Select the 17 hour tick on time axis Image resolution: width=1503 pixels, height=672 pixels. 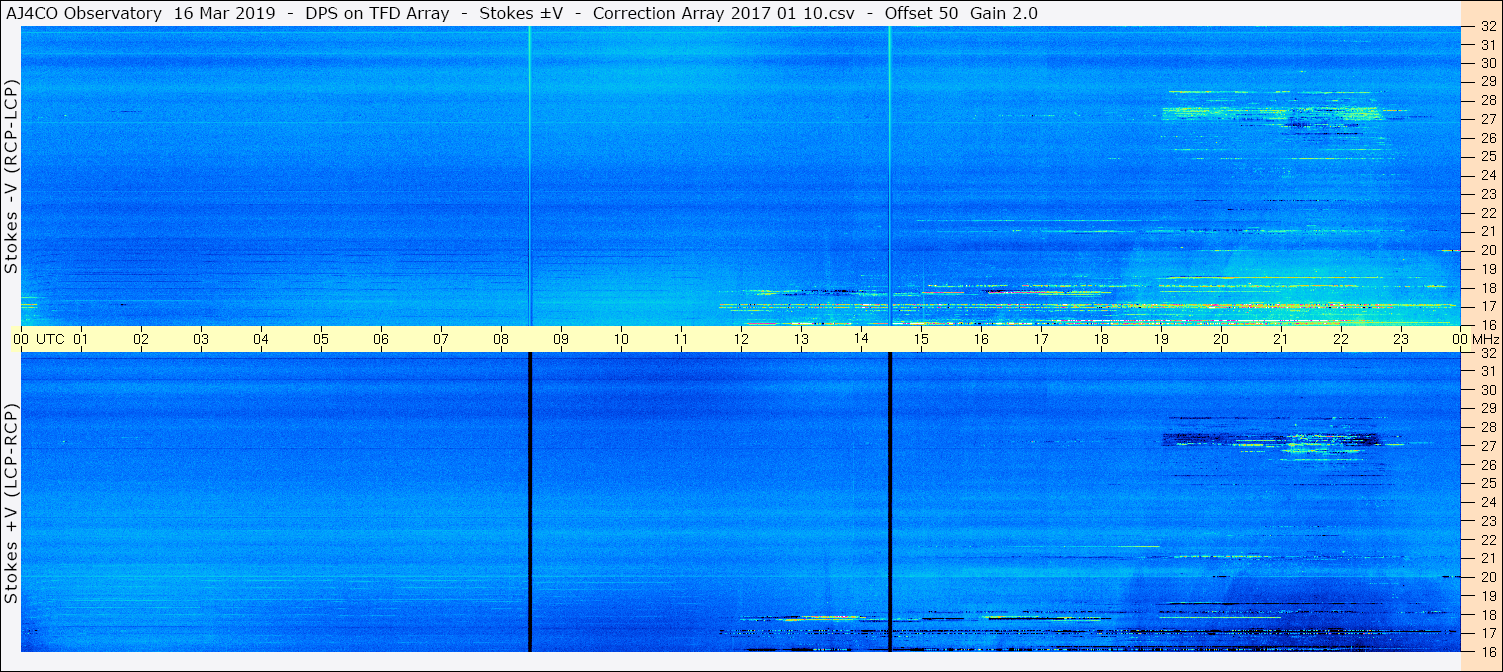click(1041, 339)
